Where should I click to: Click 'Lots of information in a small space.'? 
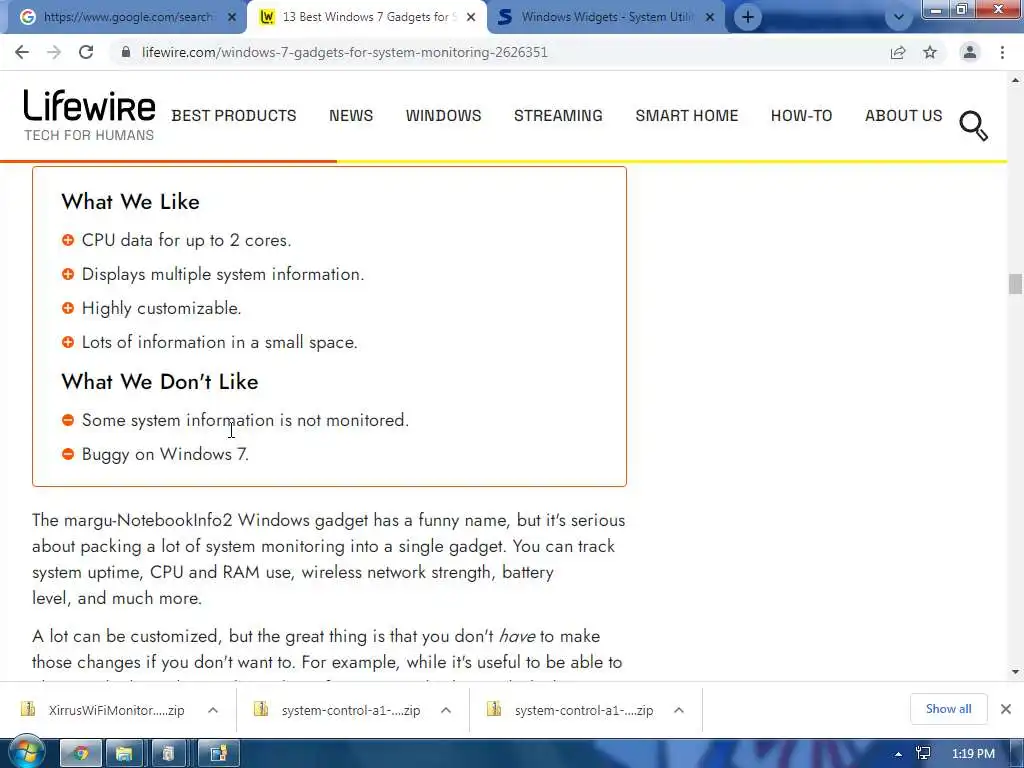tap(219, 342)
